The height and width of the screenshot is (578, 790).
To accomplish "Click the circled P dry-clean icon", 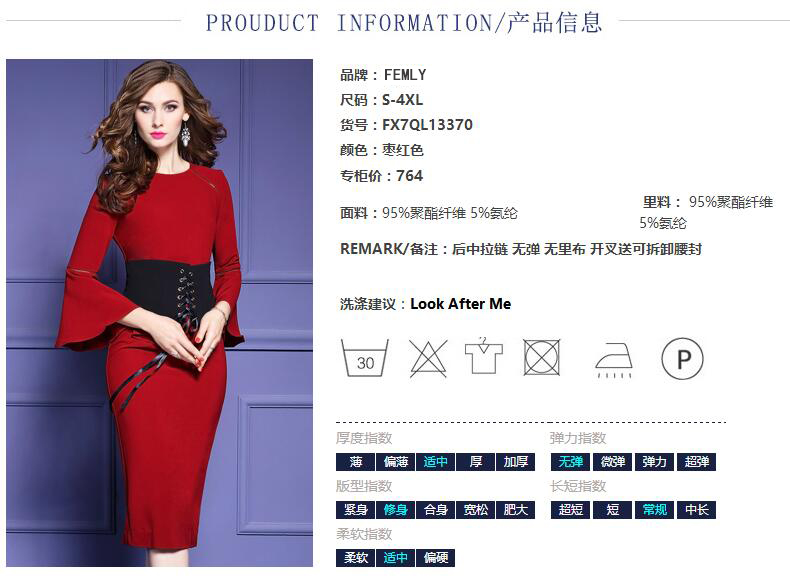I will (682, 359).
